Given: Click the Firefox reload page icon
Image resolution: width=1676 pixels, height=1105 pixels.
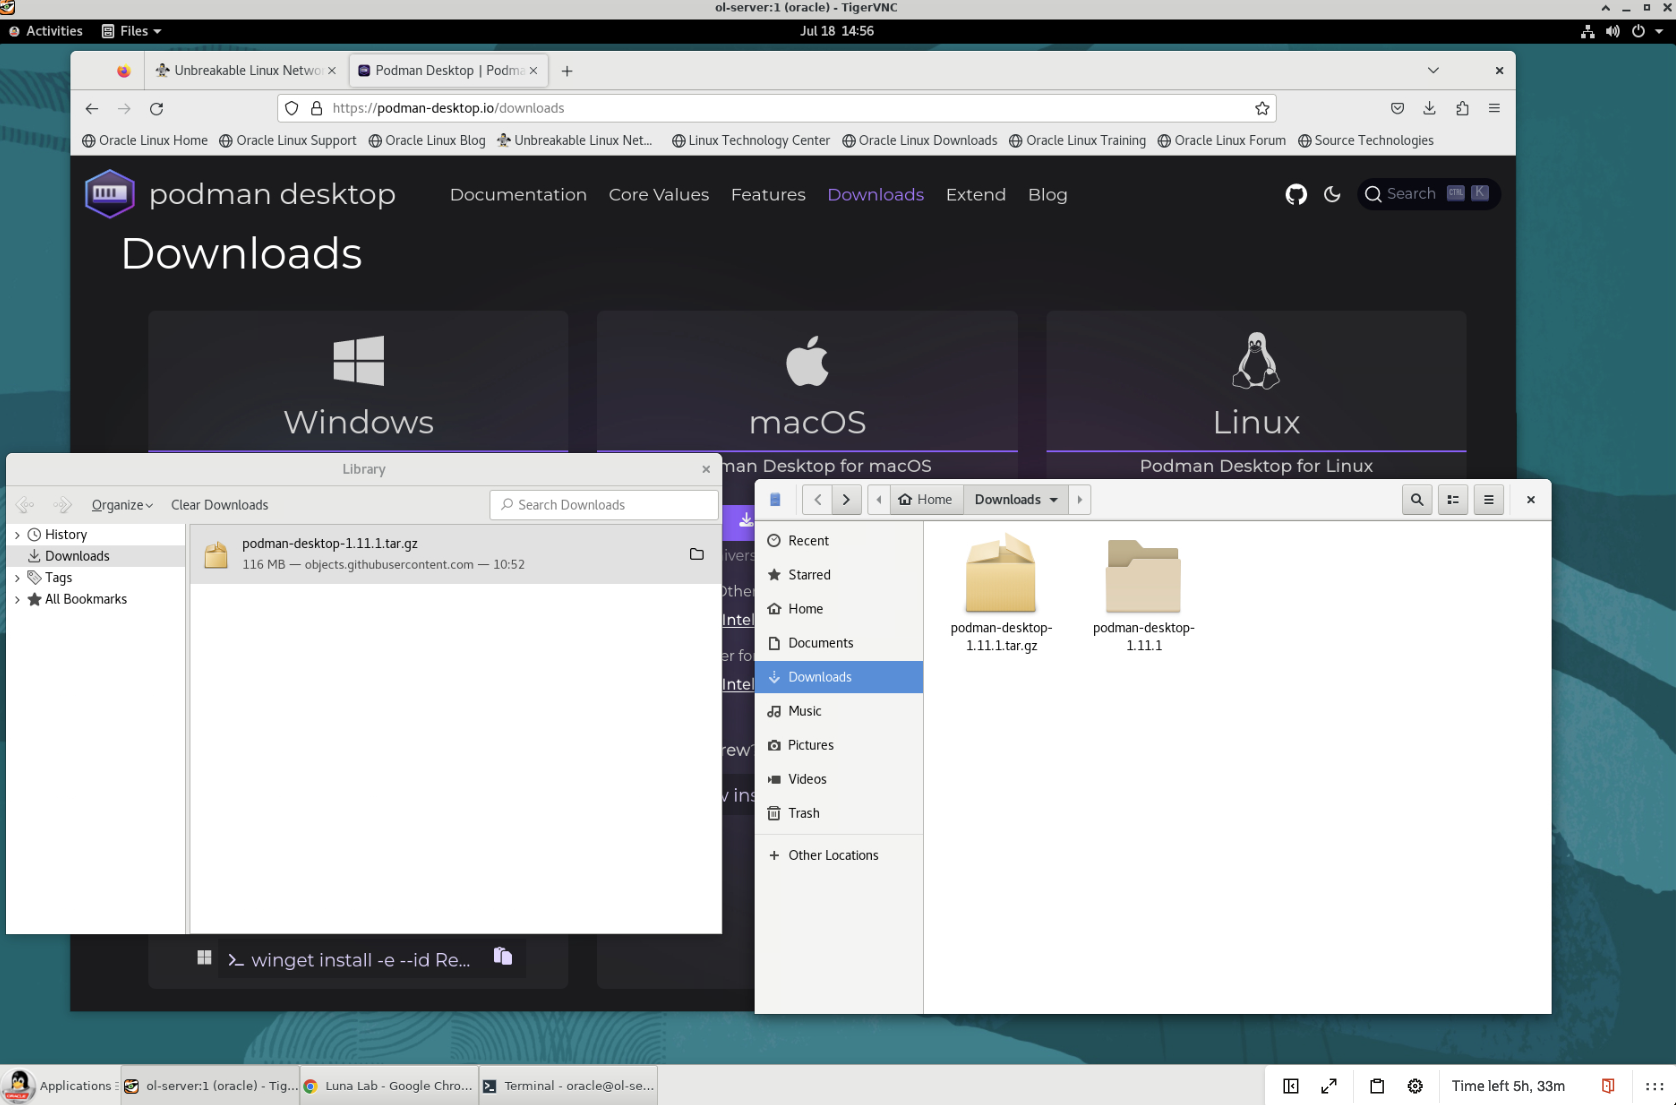Looking at the screenshot, I should pyautogui.click(x=156, y=108).
